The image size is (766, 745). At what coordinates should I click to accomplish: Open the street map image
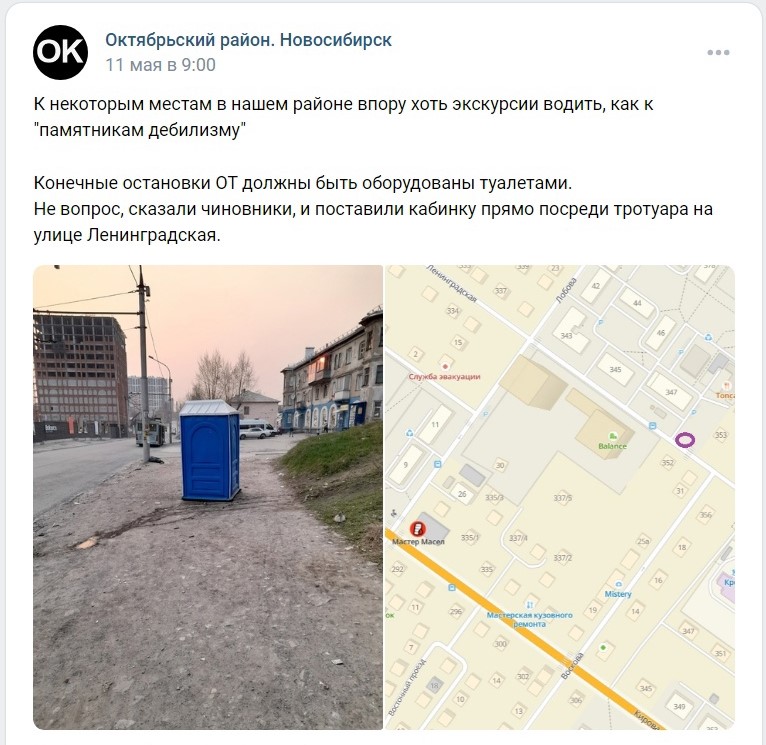click(560, 497)
